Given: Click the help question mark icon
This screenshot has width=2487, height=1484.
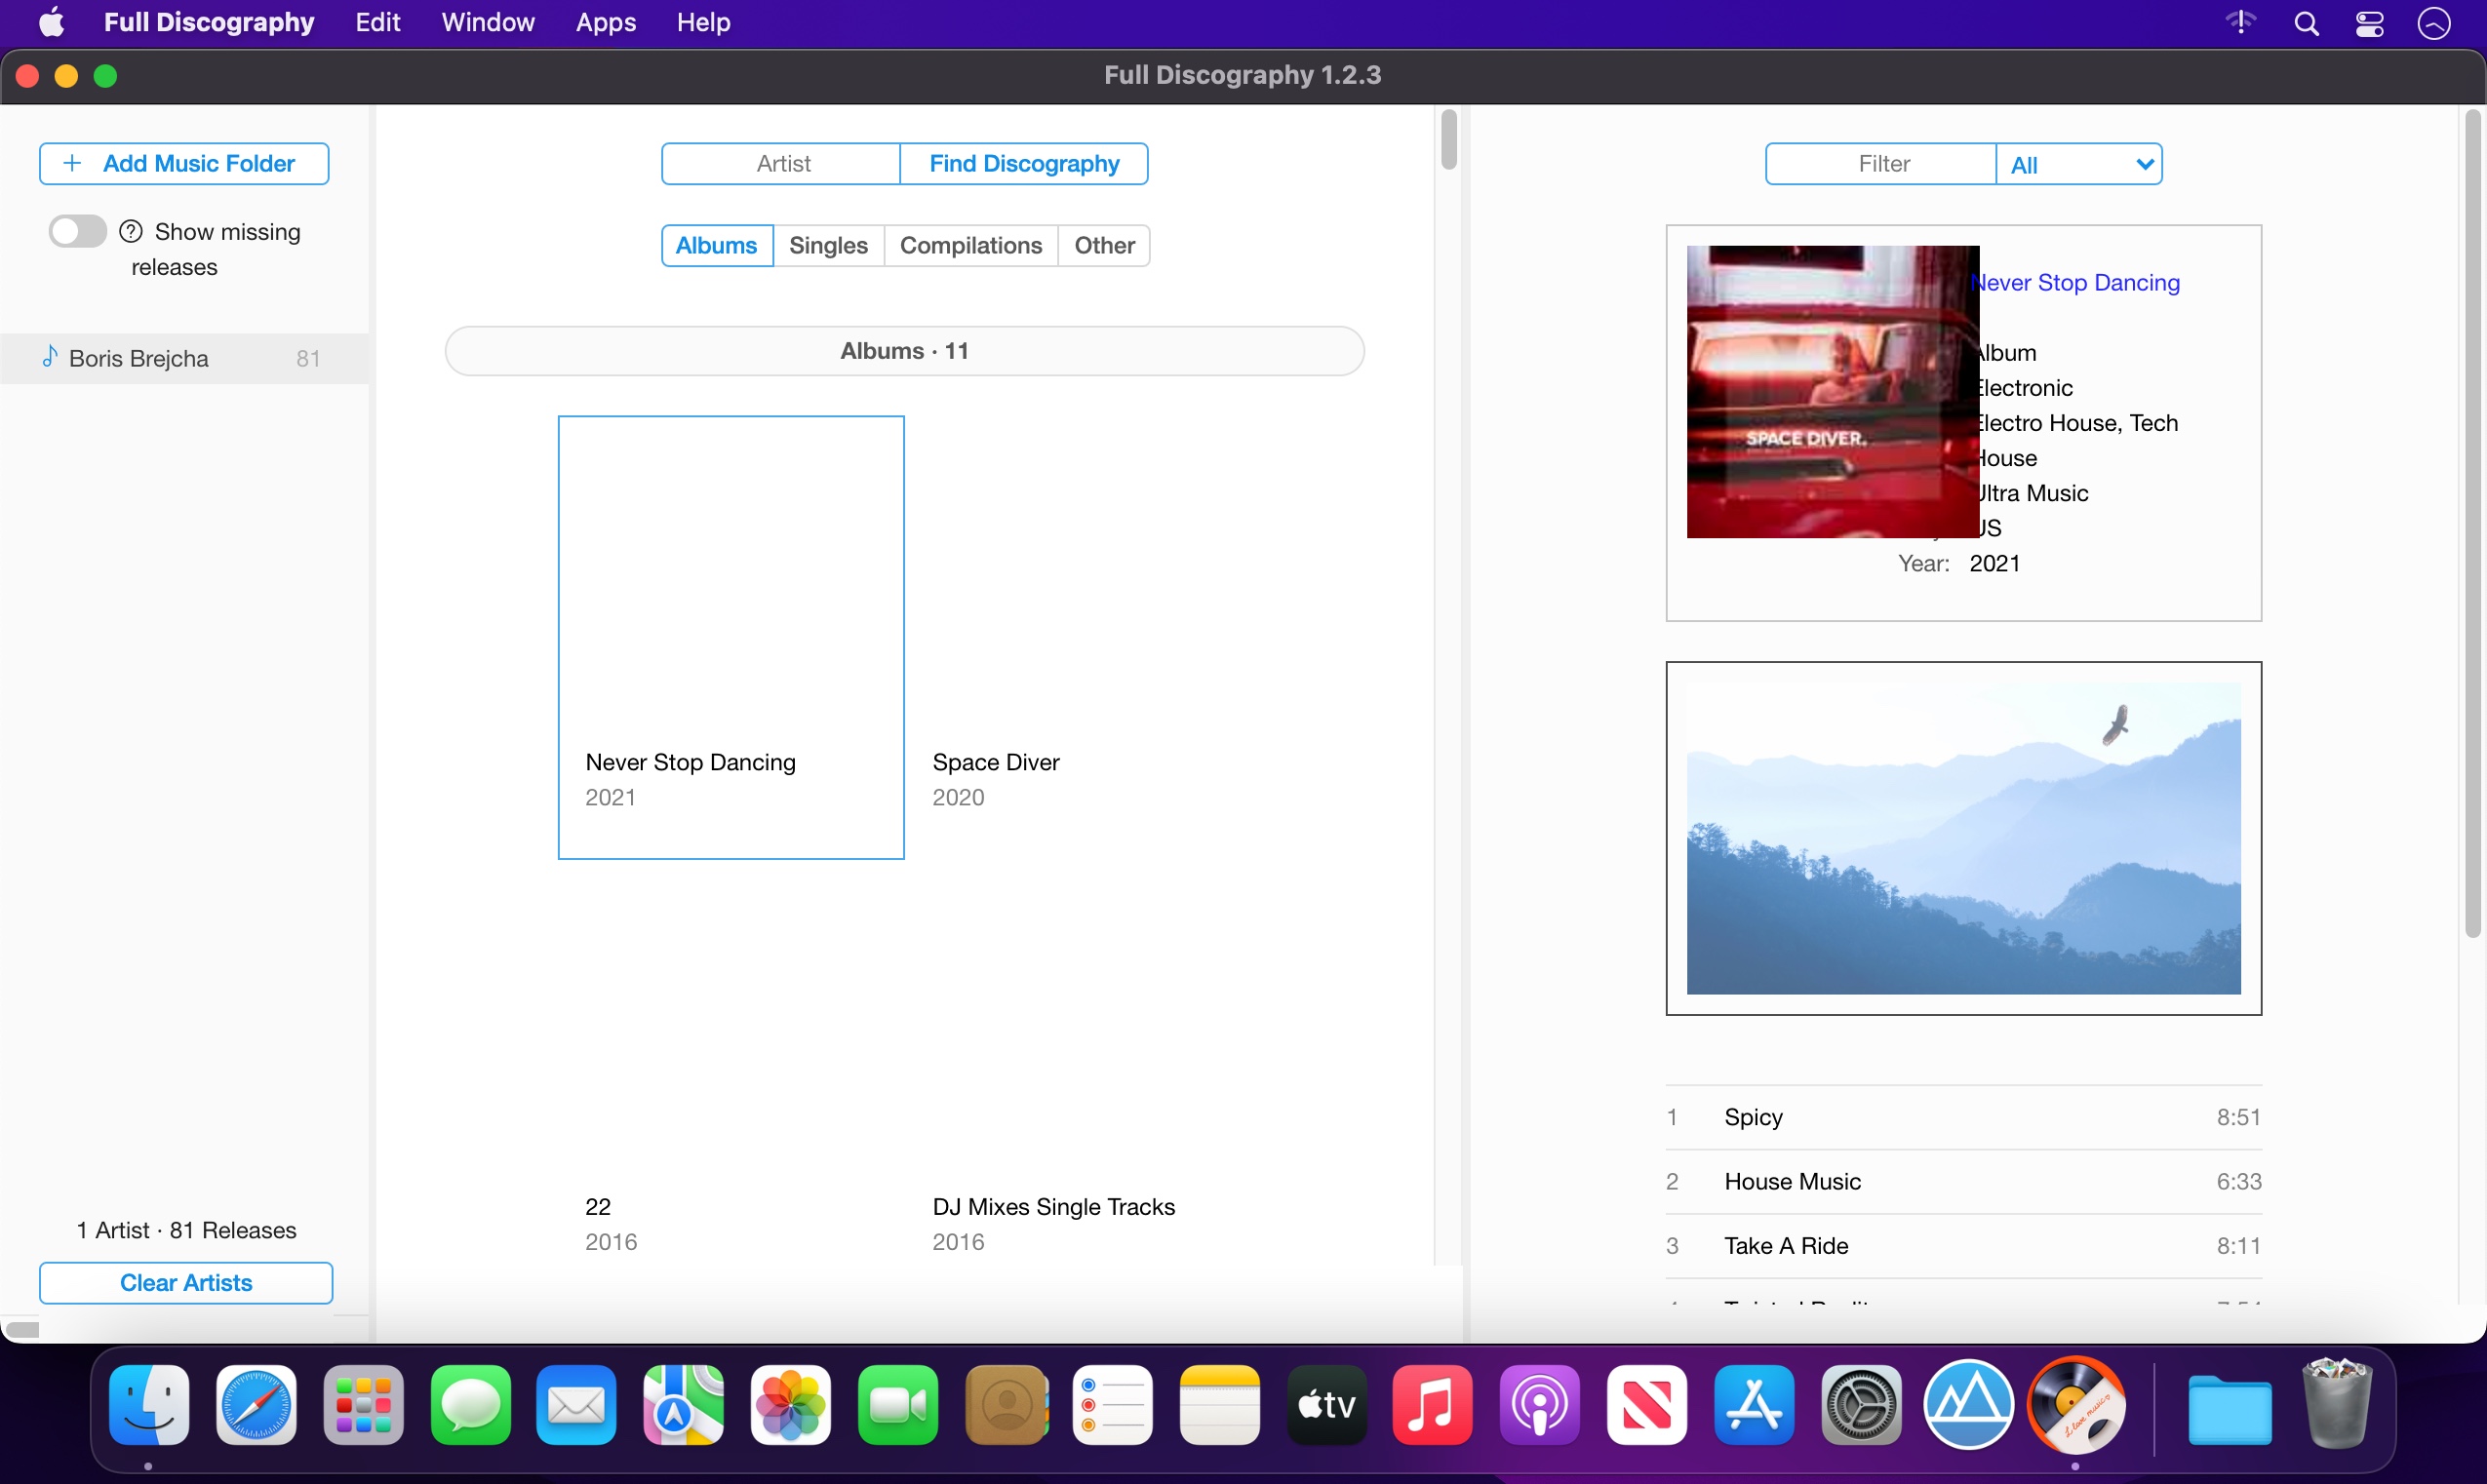Looking at the screenshot, I should 131,231.
